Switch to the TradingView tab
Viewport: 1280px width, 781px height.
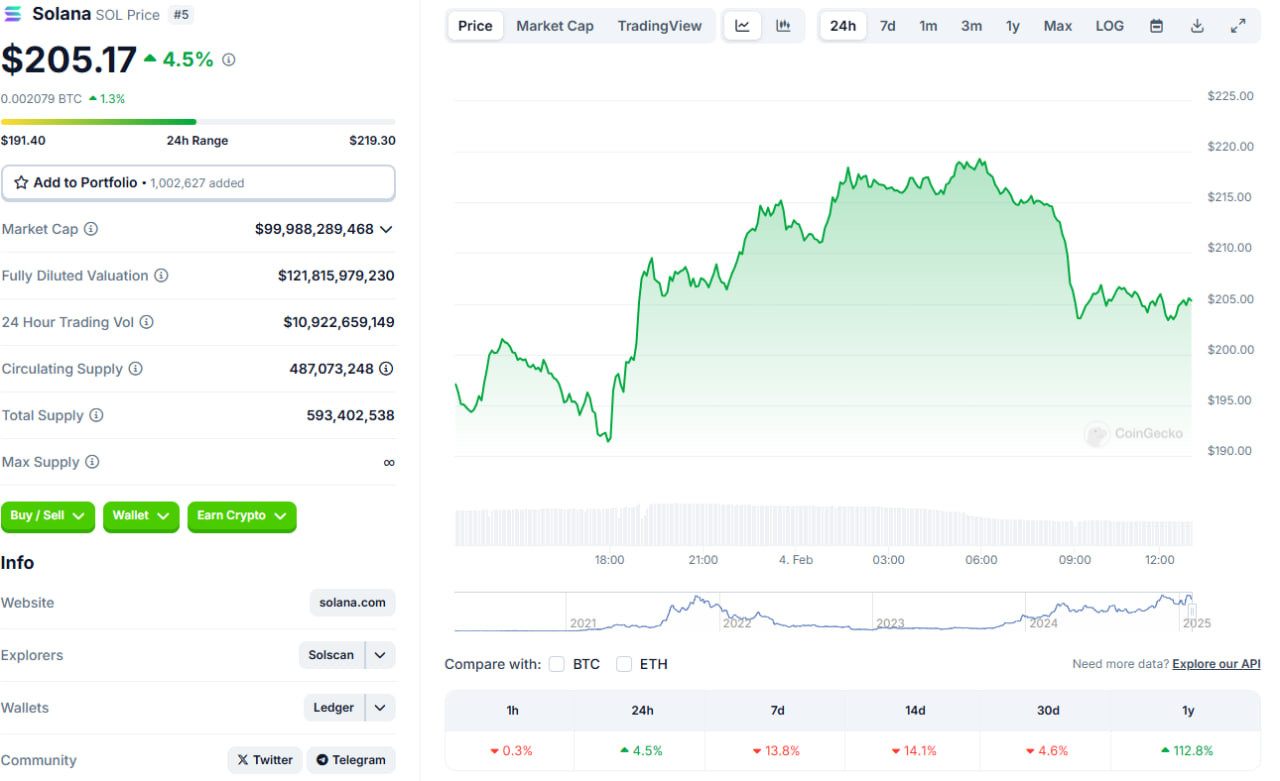[660, 26]
